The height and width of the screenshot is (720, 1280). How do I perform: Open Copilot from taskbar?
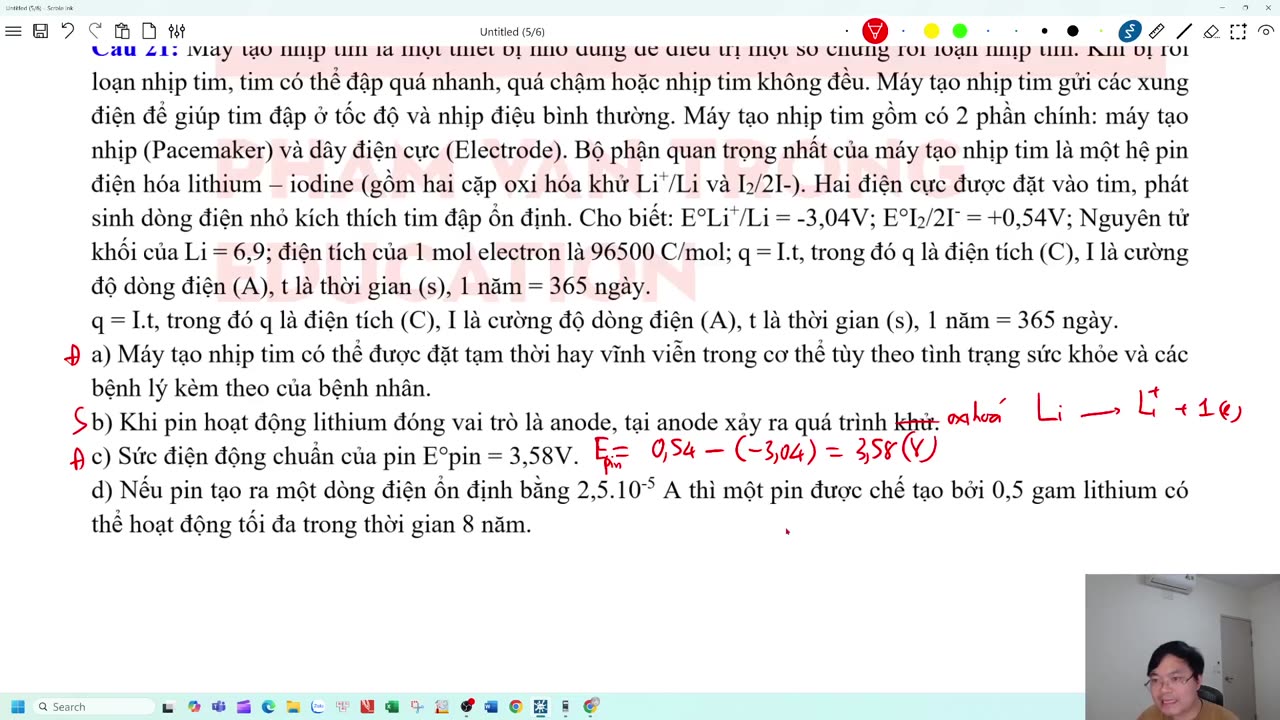point(194,707)
